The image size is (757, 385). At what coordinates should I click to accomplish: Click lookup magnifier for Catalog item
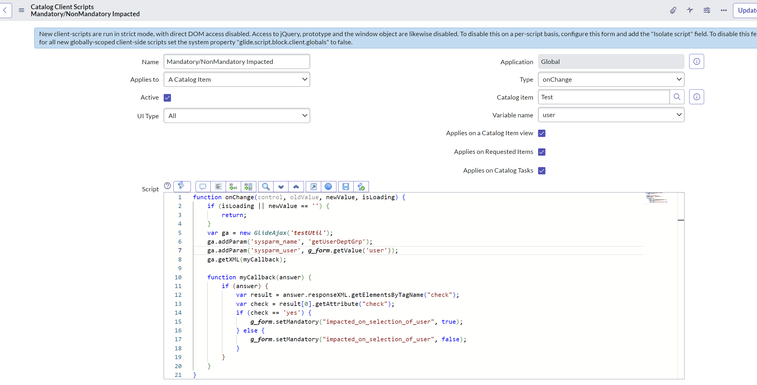tap(677, 97)
